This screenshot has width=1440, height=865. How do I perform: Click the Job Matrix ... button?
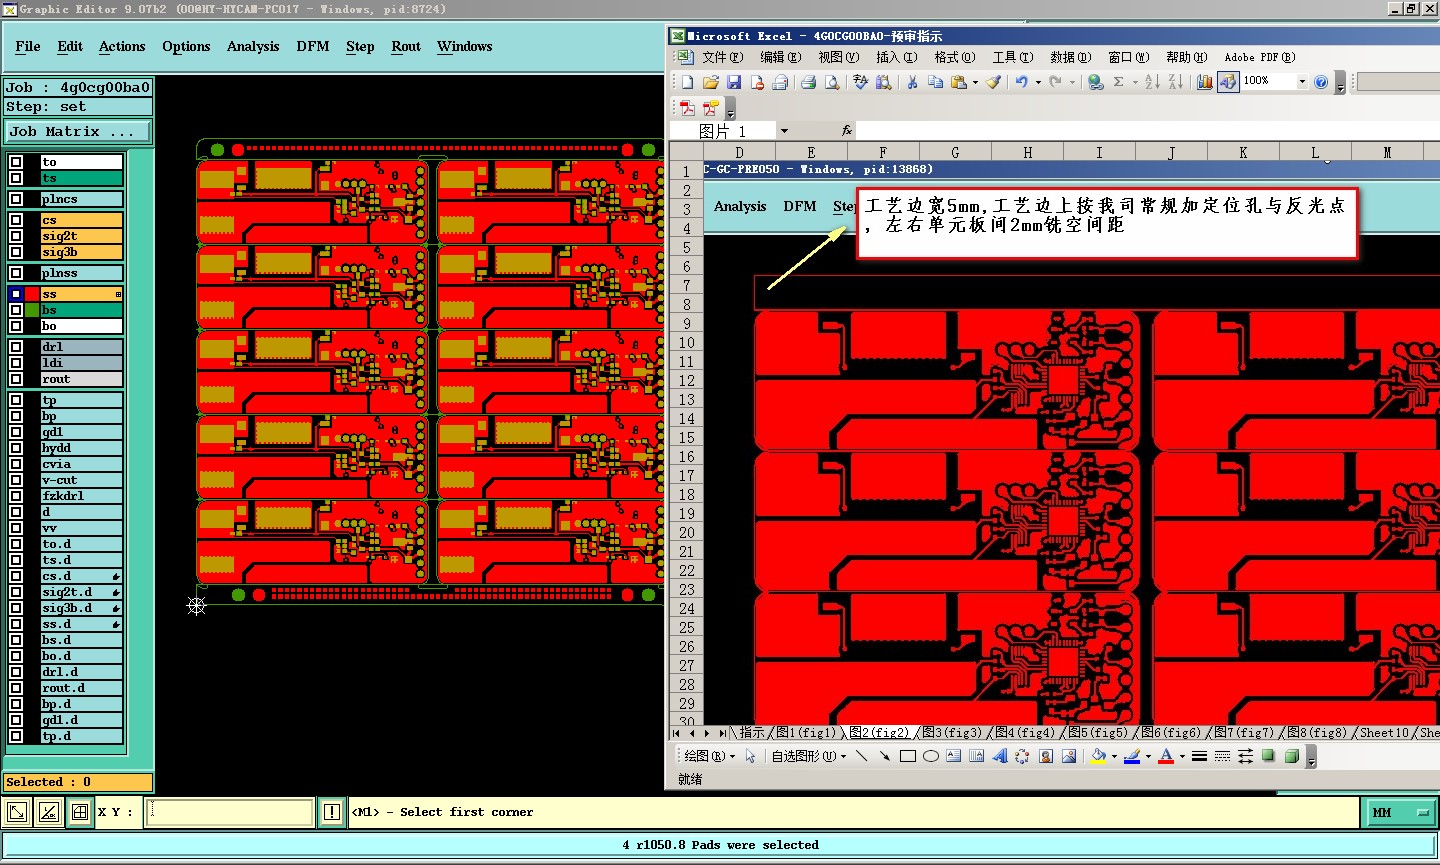tap(77, 132)
